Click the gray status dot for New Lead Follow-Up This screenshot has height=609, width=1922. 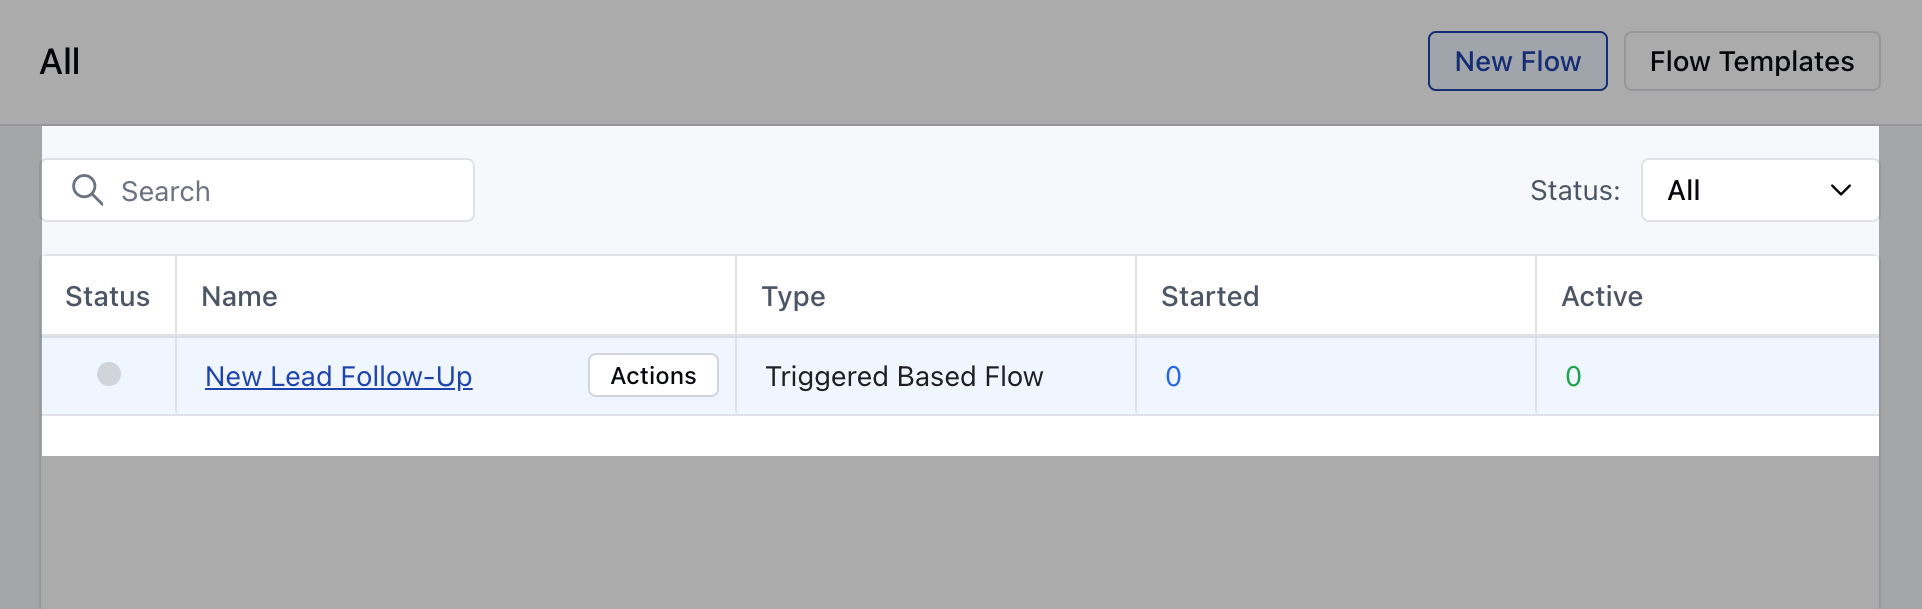(x=109, y=374)
